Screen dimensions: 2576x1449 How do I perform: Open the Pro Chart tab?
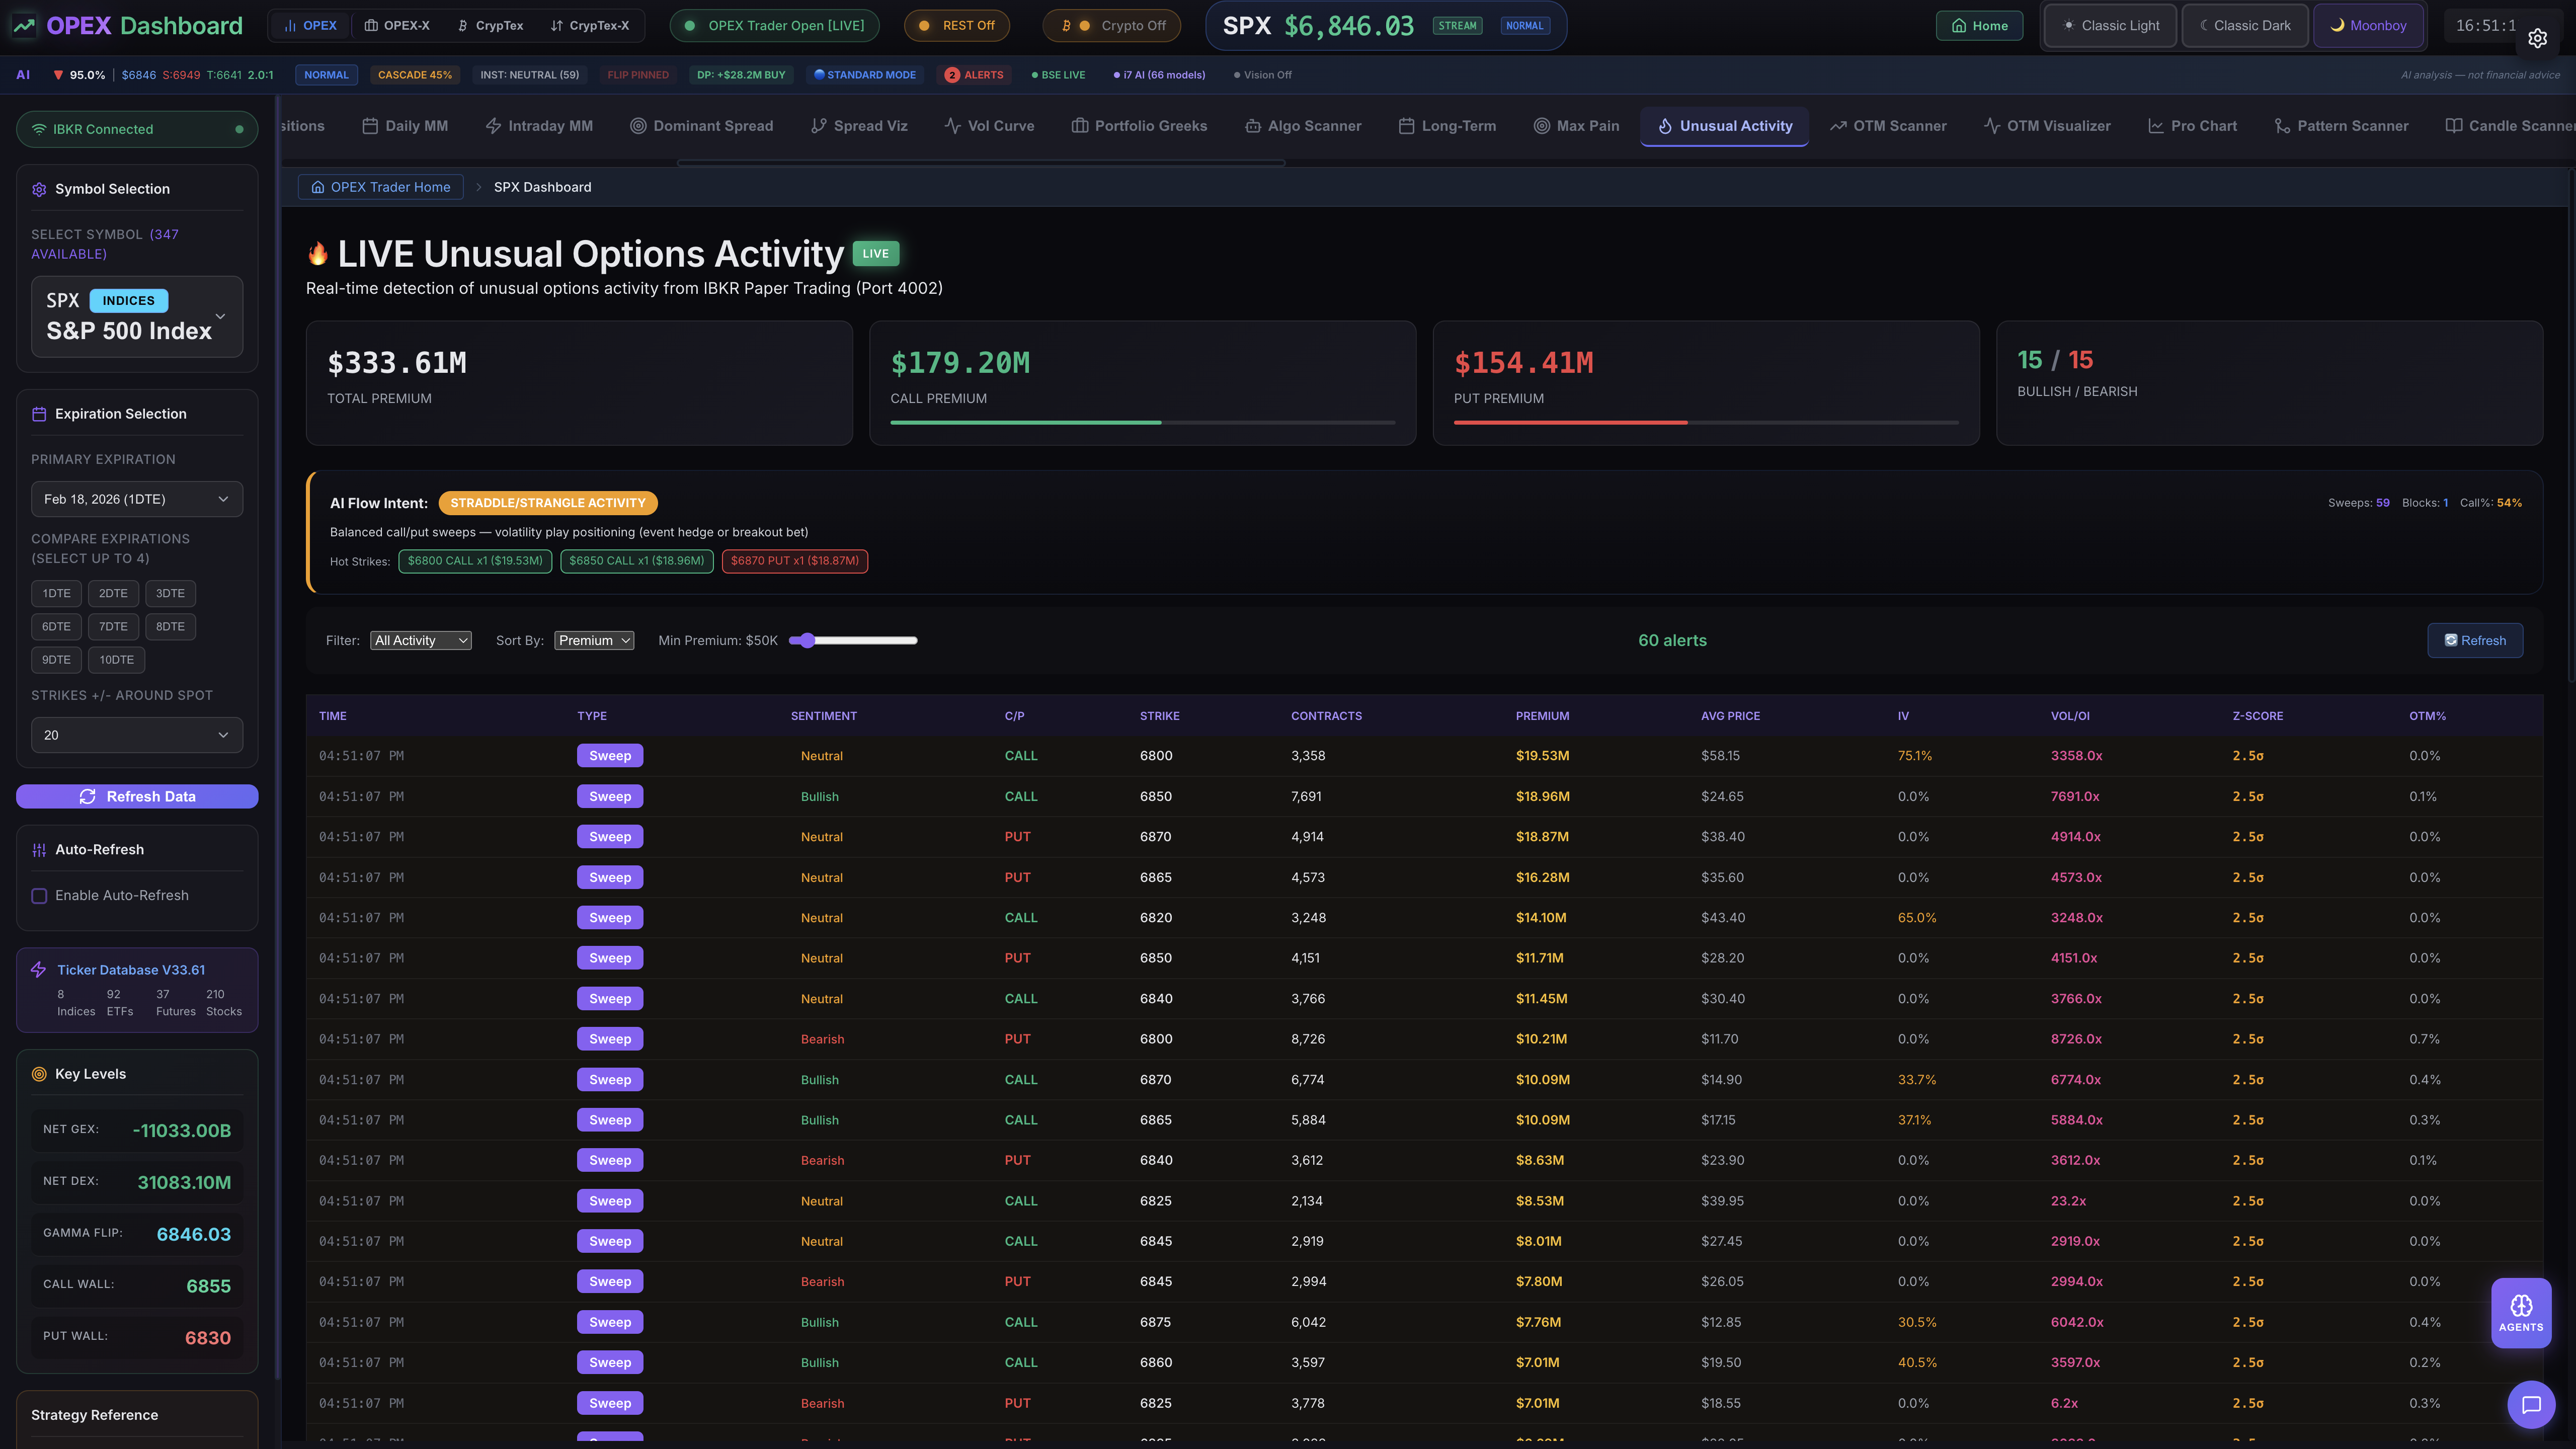tap(2192, 126)
